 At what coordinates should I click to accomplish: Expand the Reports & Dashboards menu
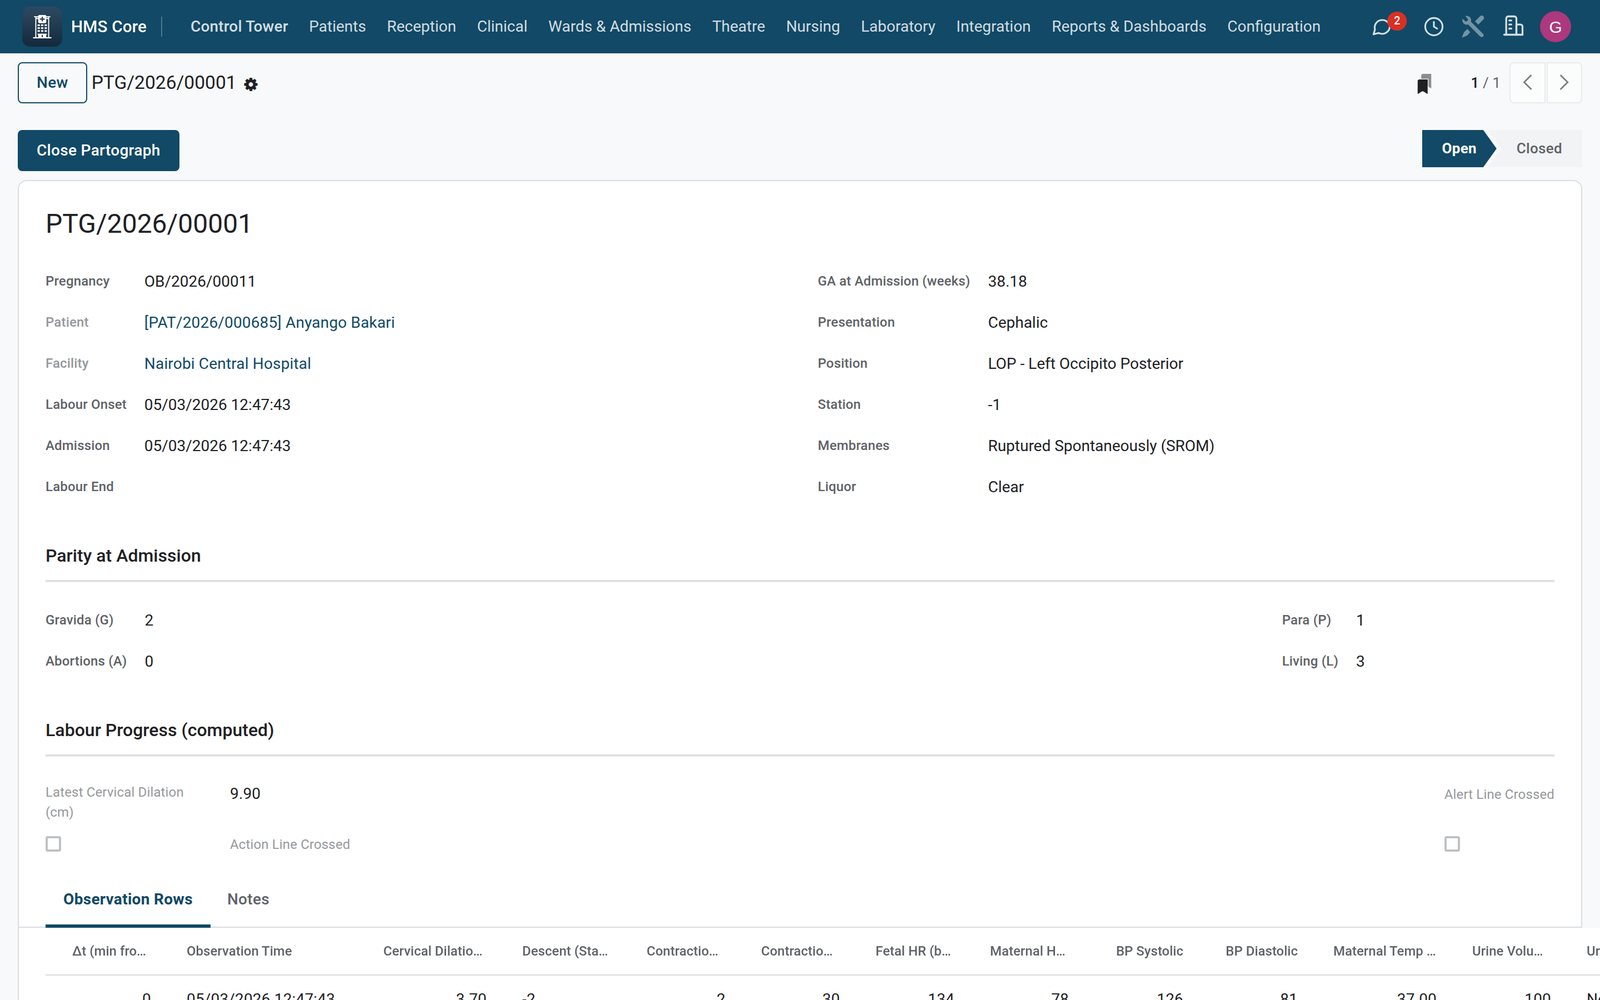[x=1128, y=27]
